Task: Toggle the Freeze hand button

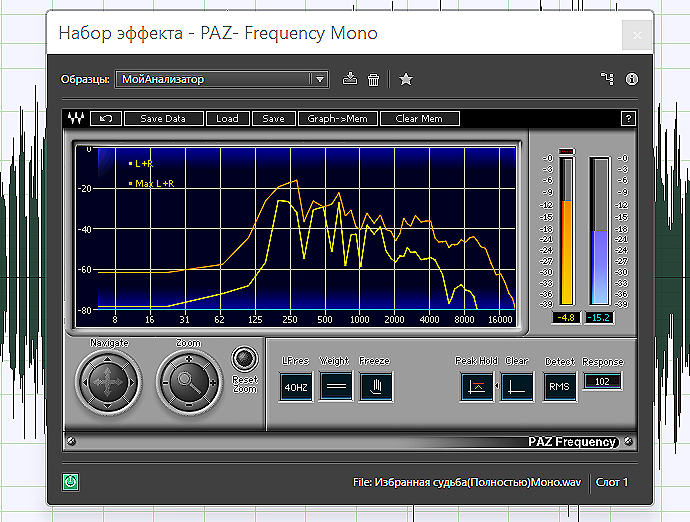Action: (375, 387)
